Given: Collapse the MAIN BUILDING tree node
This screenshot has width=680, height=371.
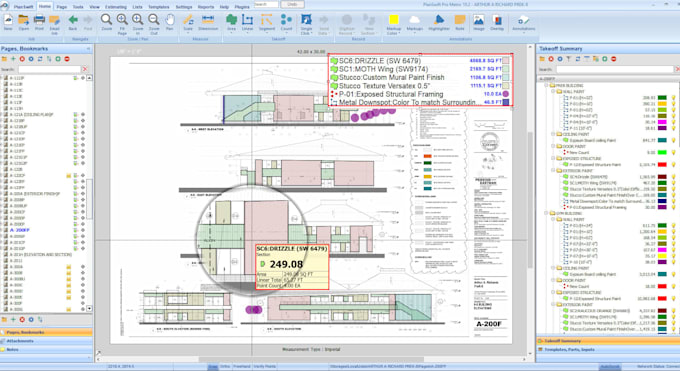Looking at the screenshot, I should pyautogui.click(x=546, y=86).
